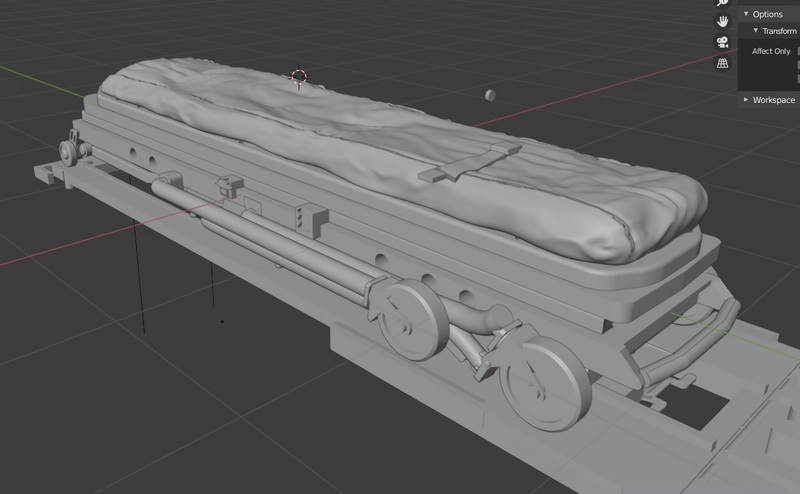Click the zoom magnifier viewport icon
The width and height of the screenshot is (800, 494).
(x=721, y=3)
